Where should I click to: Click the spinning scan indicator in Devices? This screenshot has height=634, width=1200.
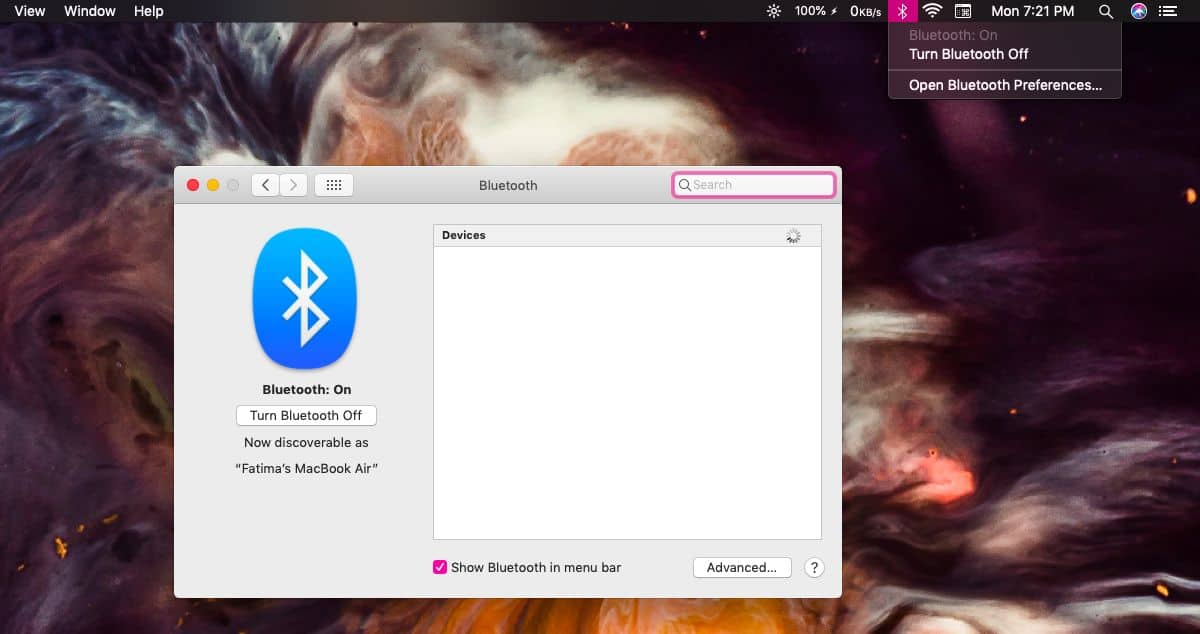[793, 235]
